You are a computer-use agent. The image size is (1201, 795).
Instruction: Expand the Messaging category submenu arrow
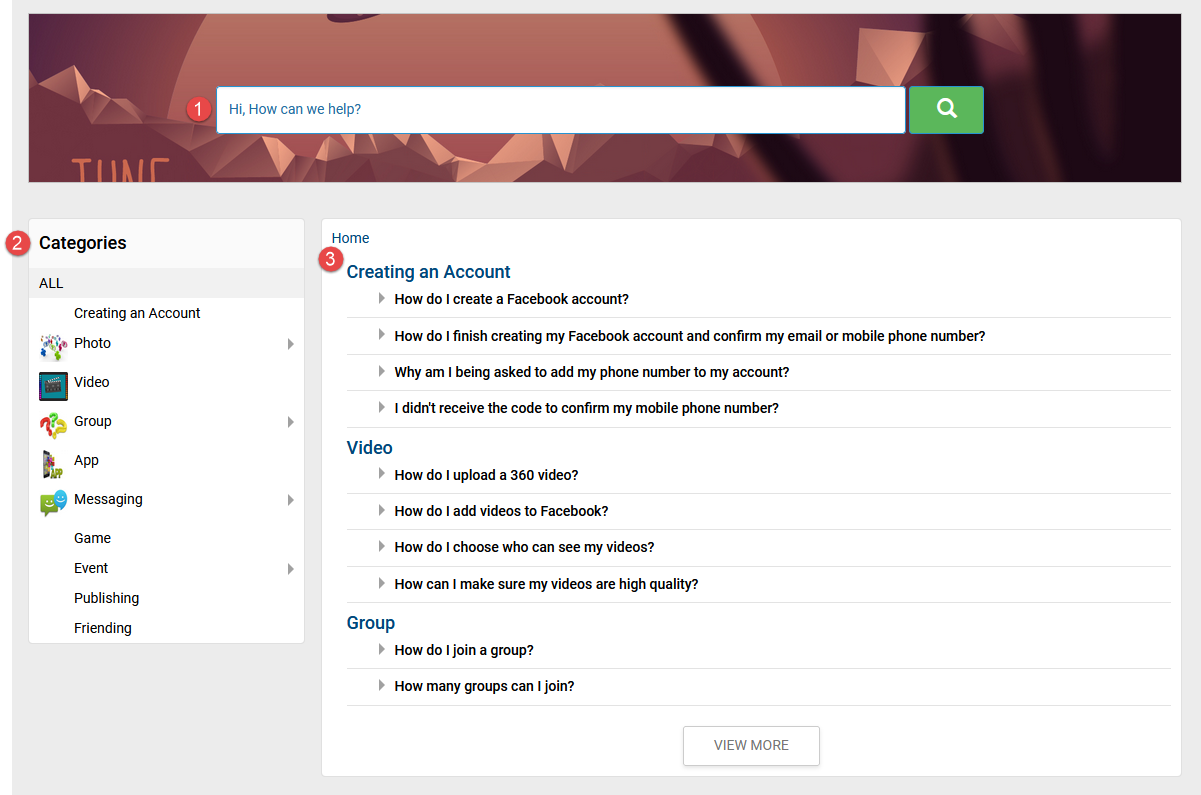tap(291, 500)
